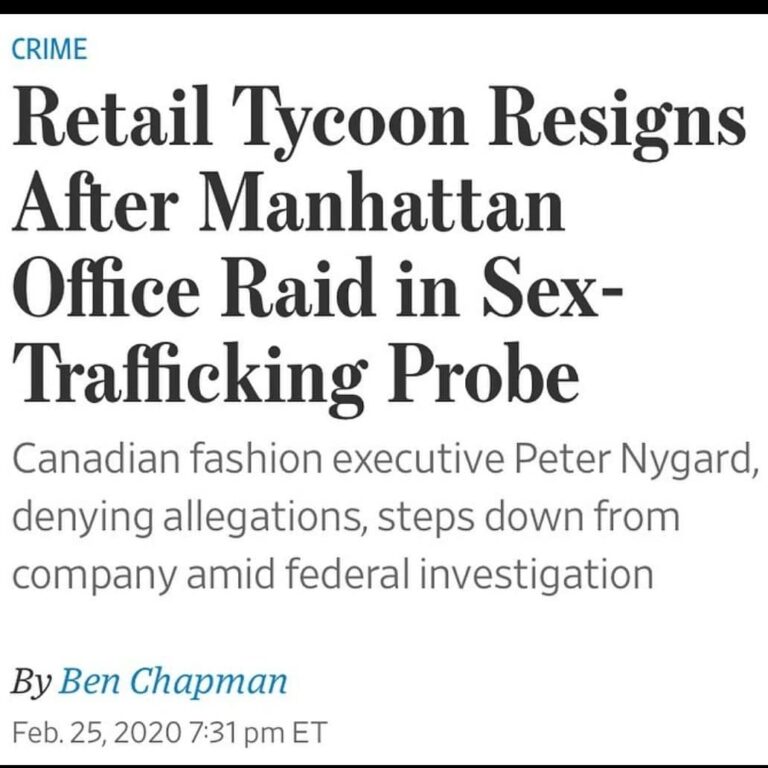
Task: Click the black bar above the article
Action: click(384, 7)
